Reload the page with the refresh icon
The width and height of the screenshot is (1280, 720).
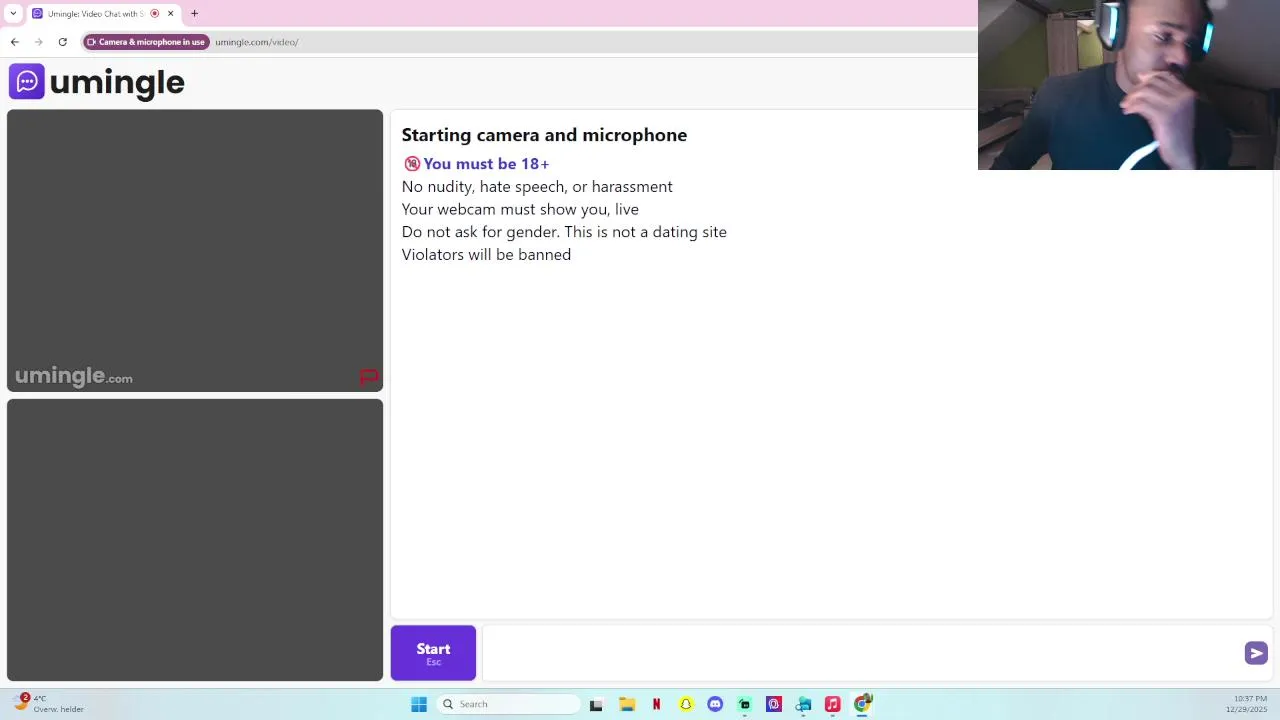[x=62, y=42]
